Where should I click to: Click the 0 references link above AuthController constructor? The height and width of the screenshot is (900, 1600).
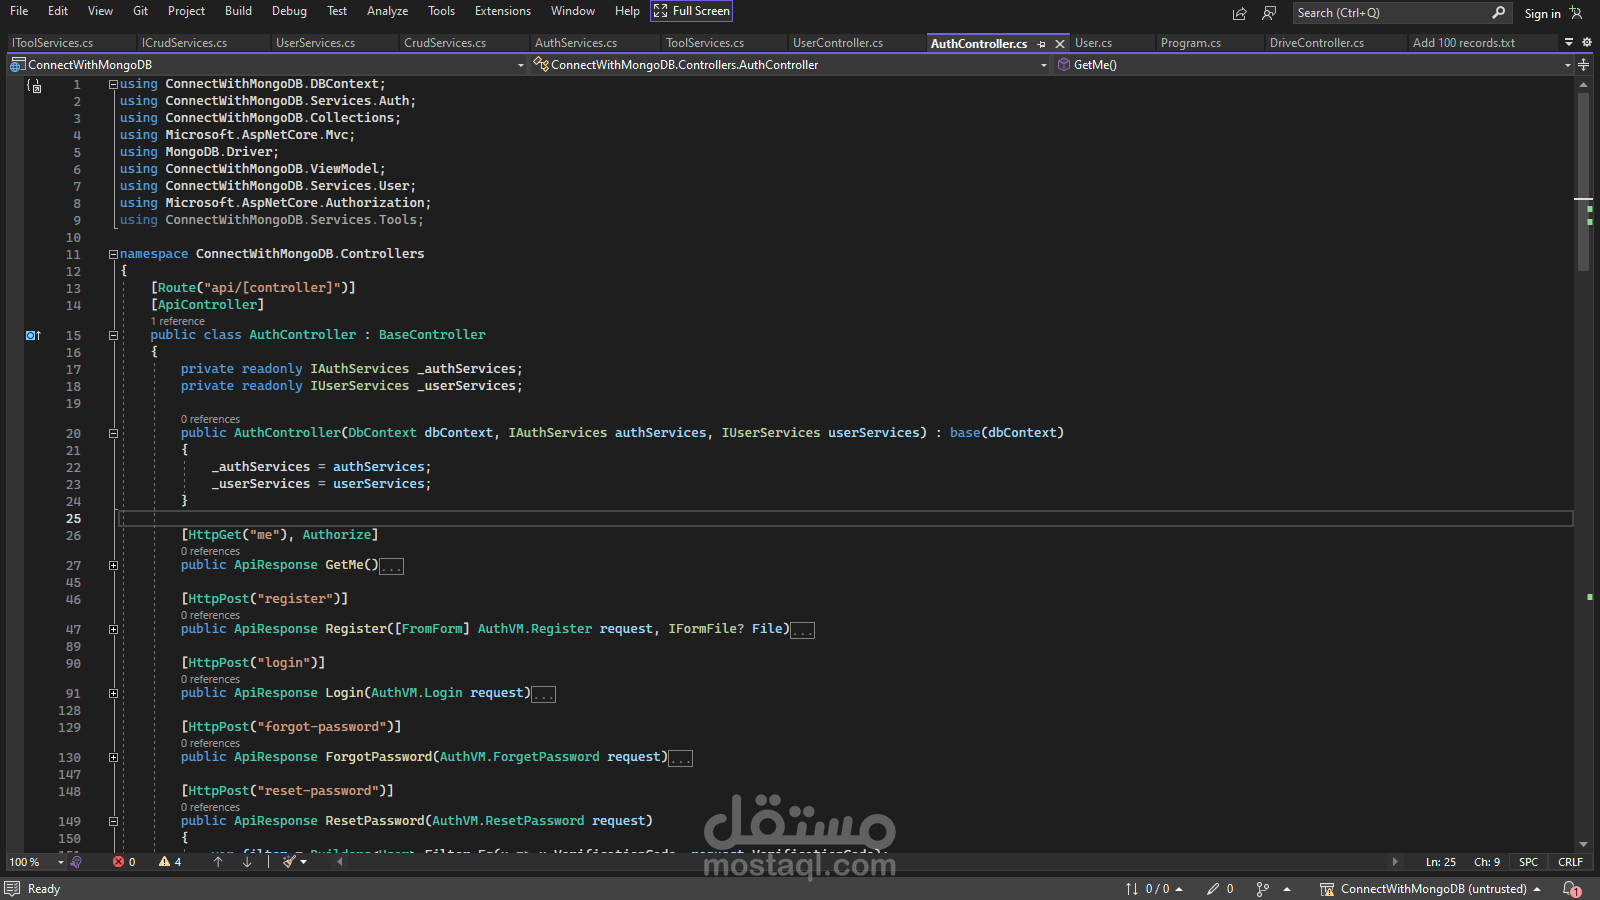pos(210,419)
